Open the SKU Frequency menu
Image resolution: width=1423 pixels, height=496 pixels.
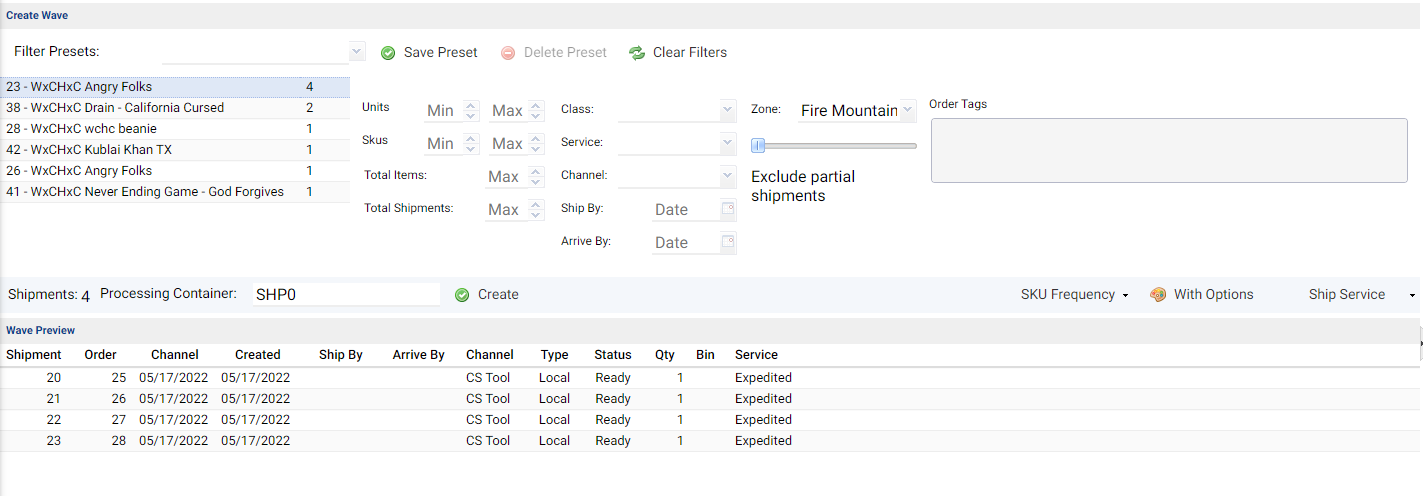pyautogui.click(x=1074, y=295)
